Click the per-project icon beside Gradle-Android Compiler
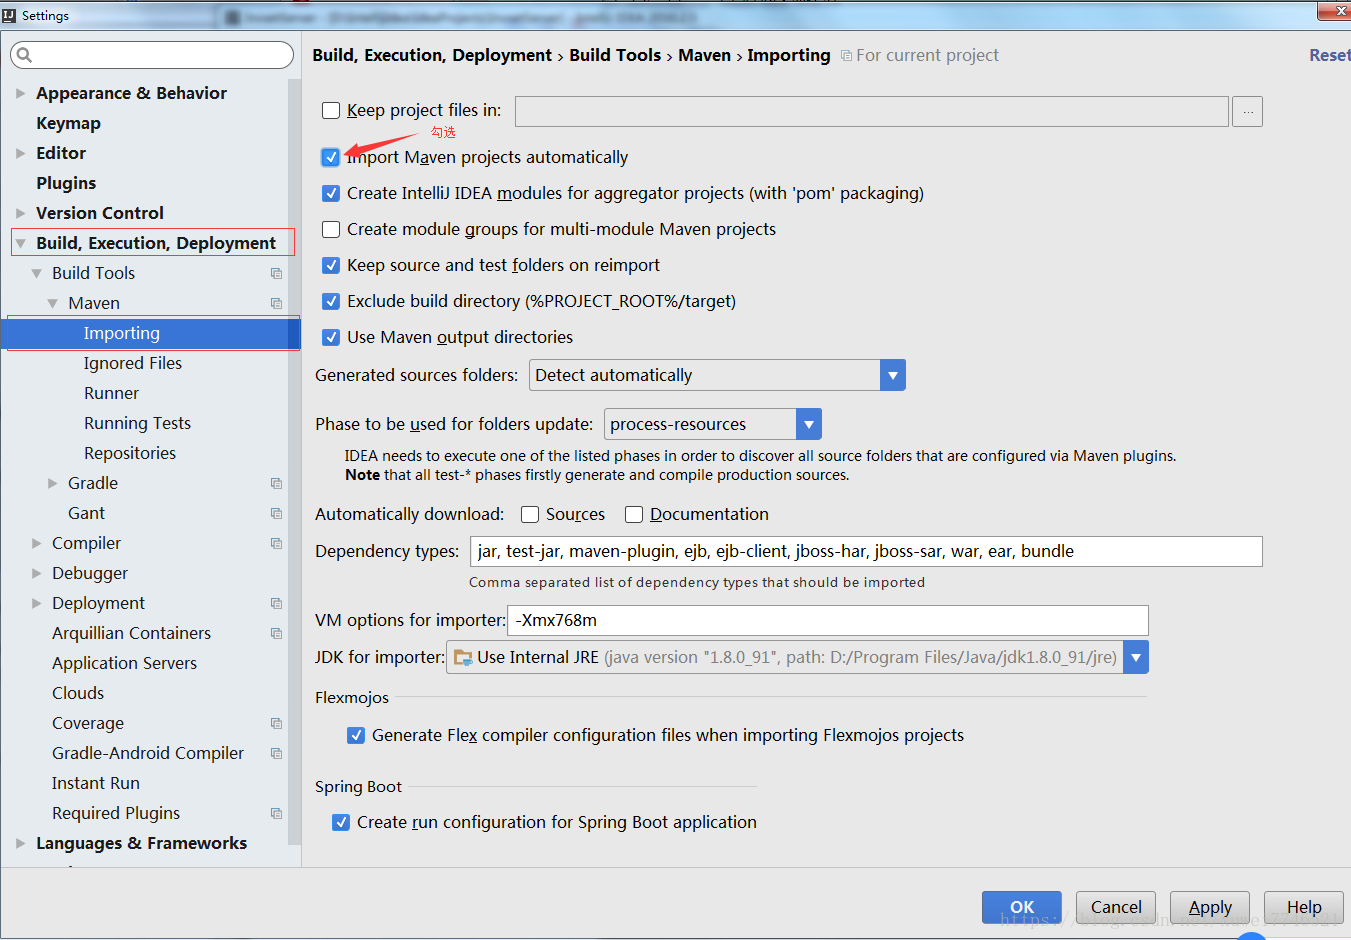Viewport: 1351px width, 940px height. 277,753
